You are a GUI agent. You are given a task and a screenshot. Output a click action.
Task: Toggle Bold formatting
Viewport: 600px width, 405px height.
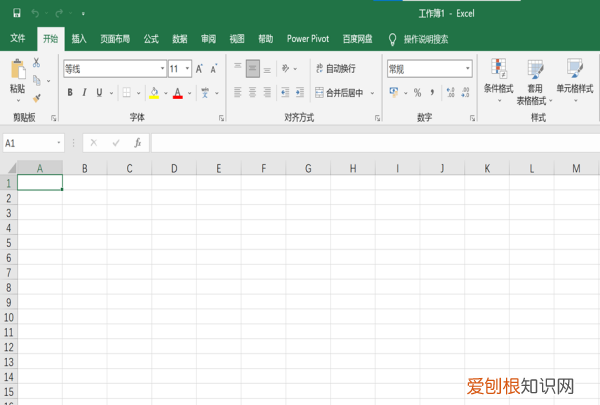70,92
